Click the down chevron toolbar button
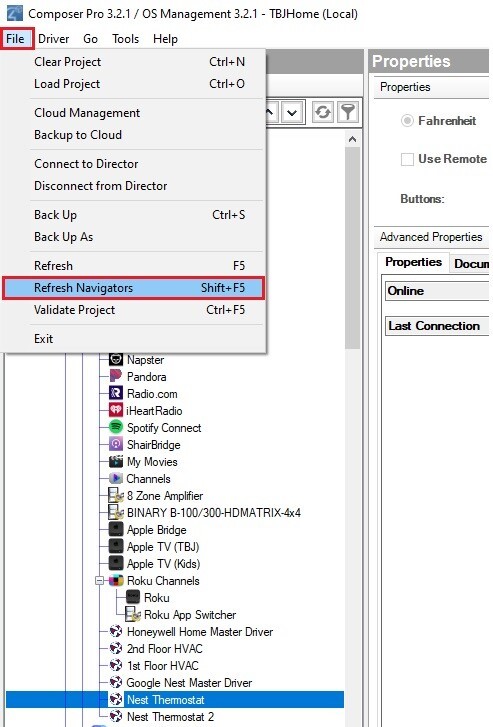493x727 pixels. 292,112
